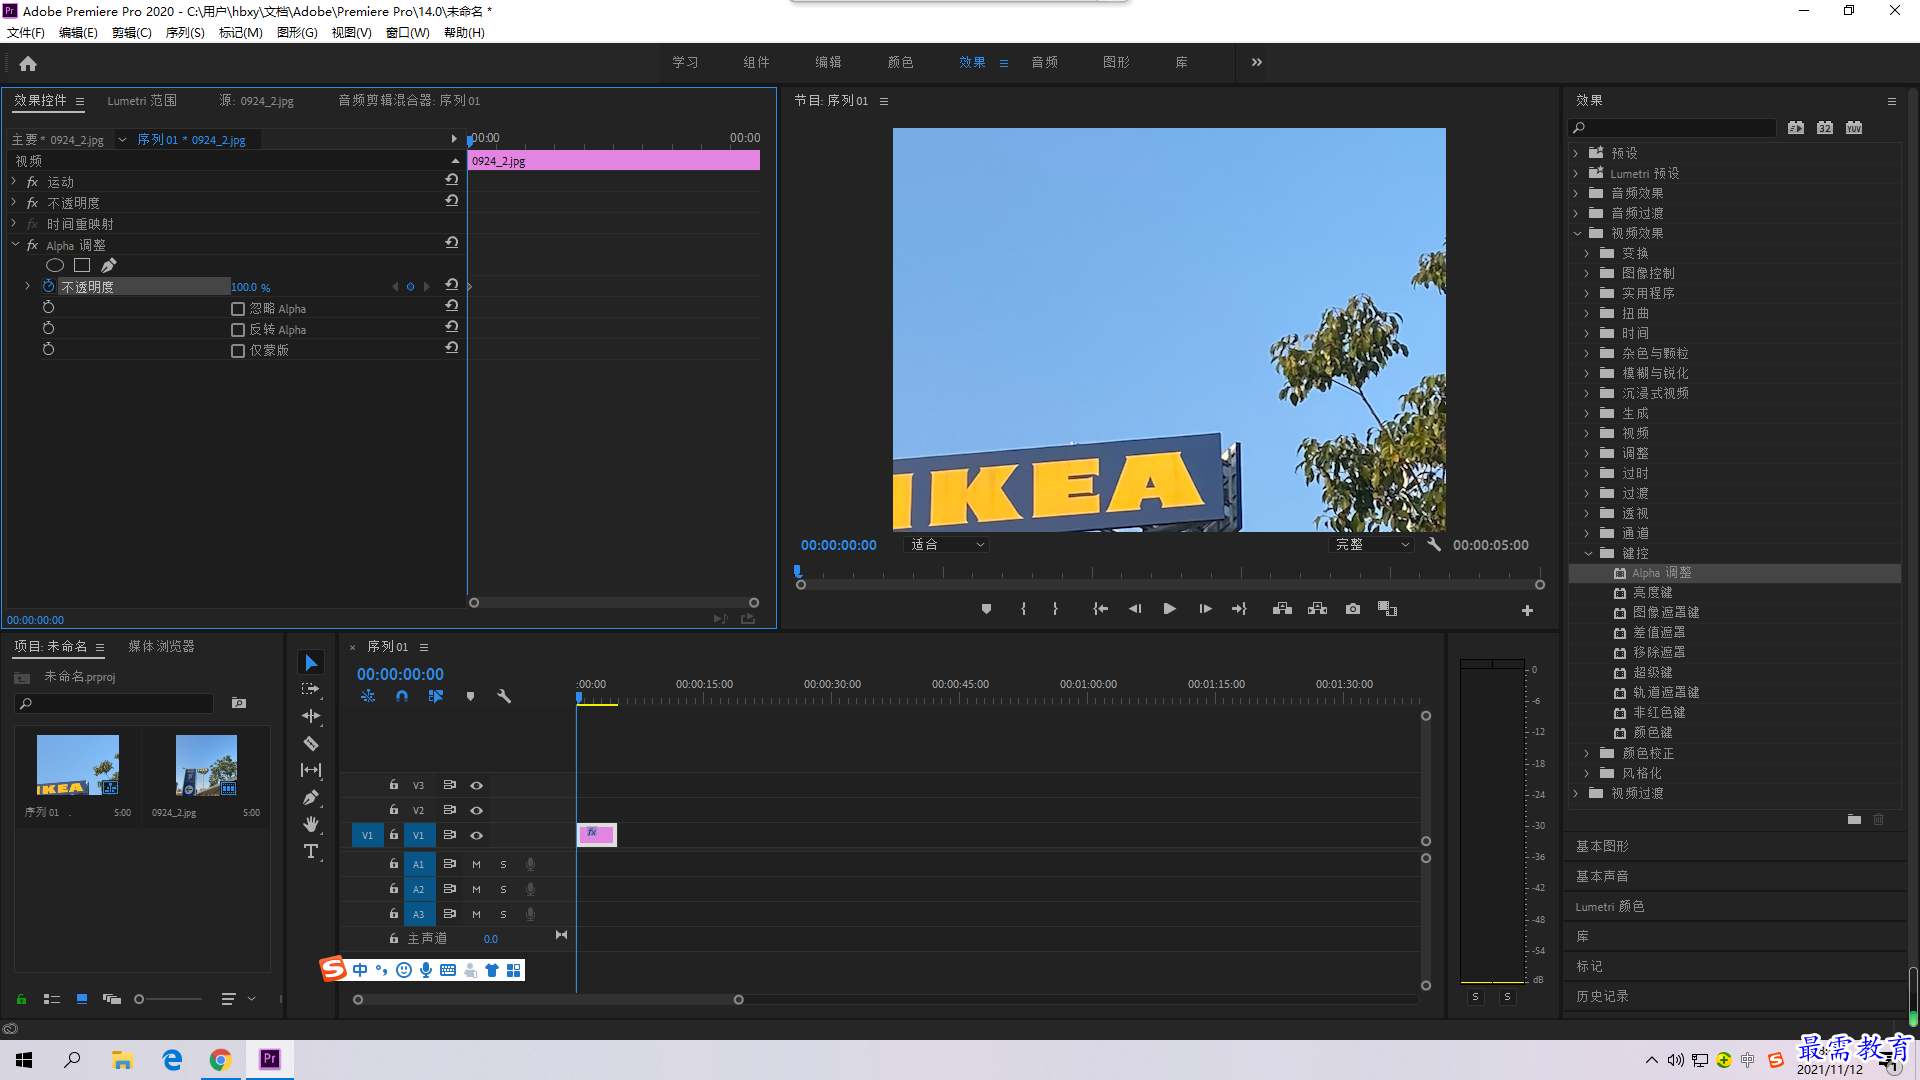The width and height of the screenshot is (1920, 1080).
Task: Create ellipse mask for Alpha 调整
Action: point(55,265)
